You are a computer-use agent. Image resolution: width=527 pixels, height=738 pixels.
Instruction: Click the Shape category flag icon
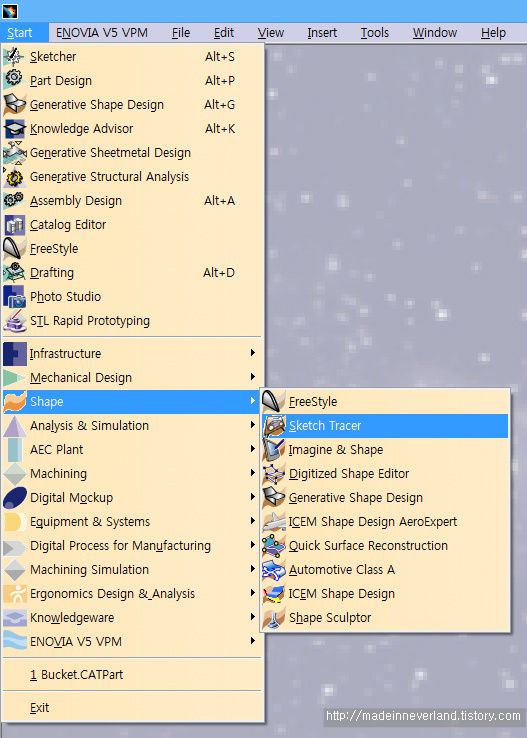15,402
